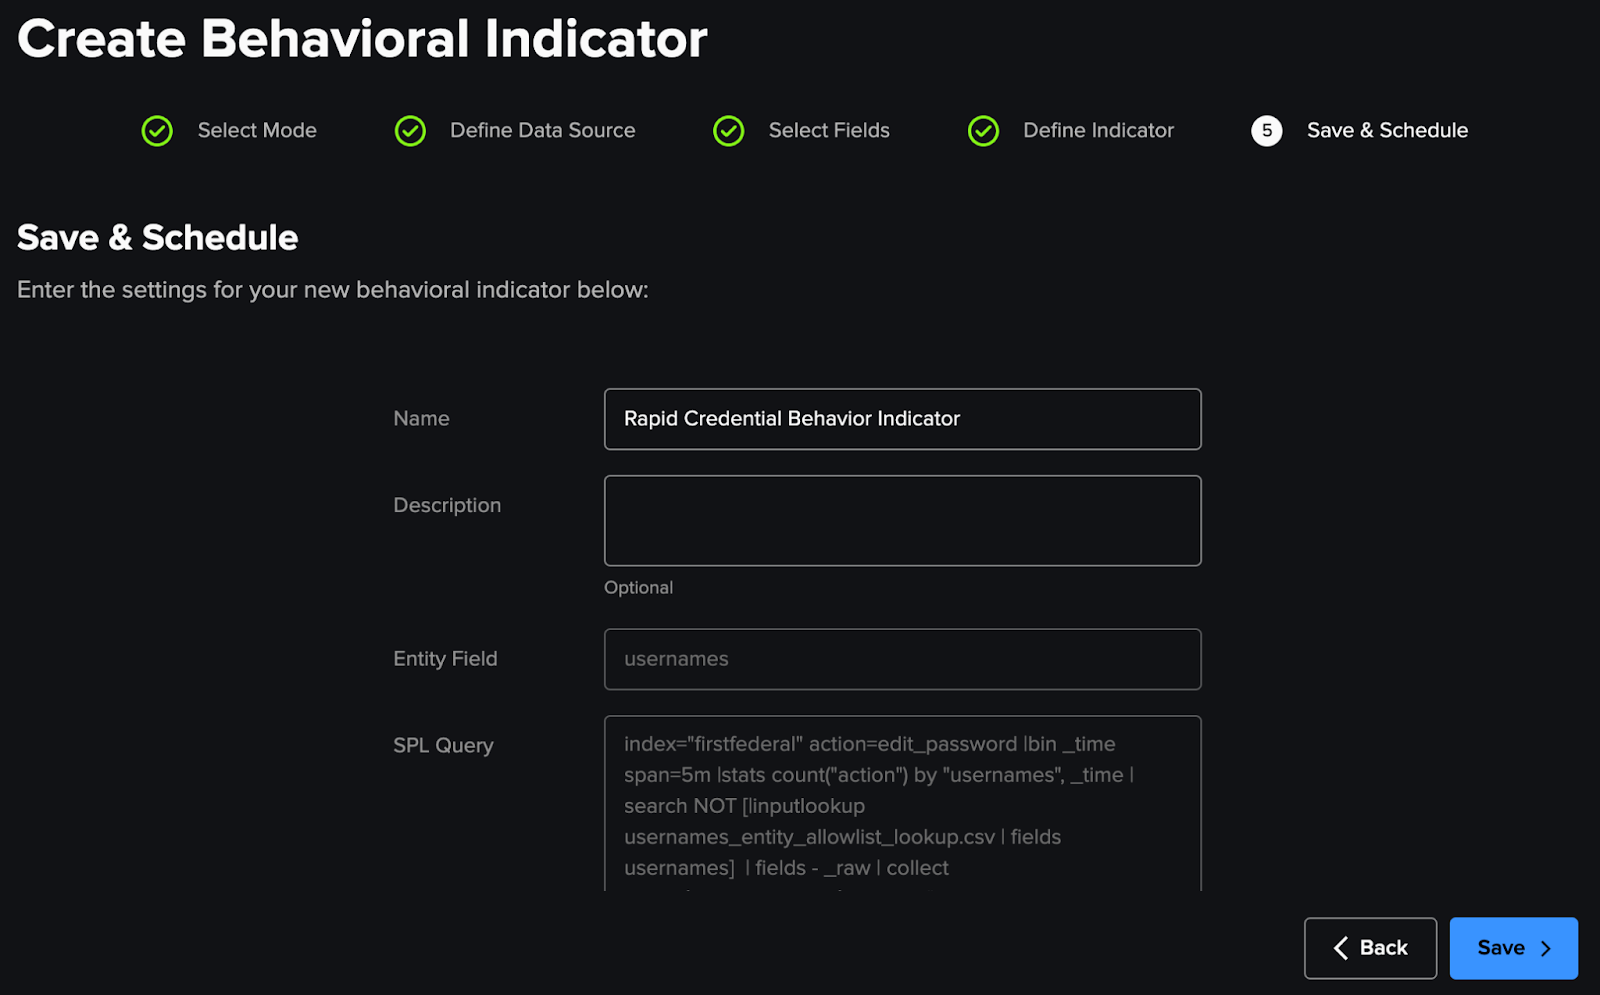Click the green checkmark beside Select Fields

729,130
